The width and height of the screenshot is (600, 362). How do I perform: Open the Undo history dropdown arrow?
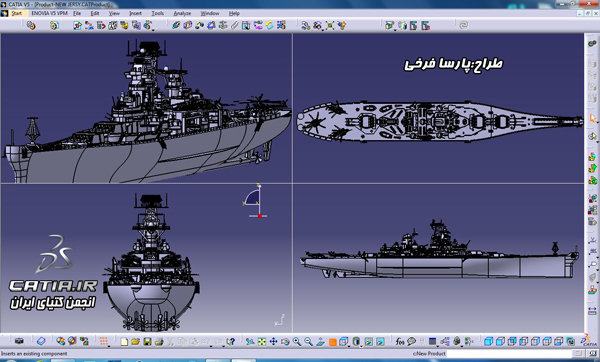point(211,346)
